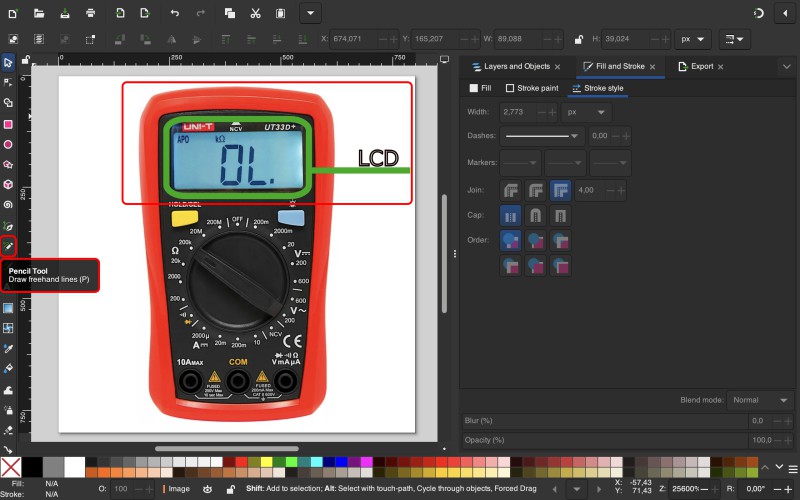Set stroke join to the first Join option

click(511, 190)
